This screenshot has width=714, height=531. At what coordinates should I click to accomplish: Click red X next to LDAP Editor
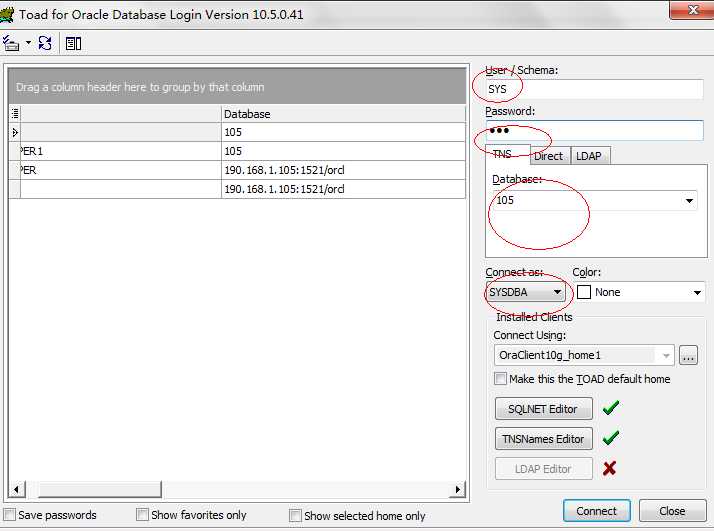click(x=609, y=468)
